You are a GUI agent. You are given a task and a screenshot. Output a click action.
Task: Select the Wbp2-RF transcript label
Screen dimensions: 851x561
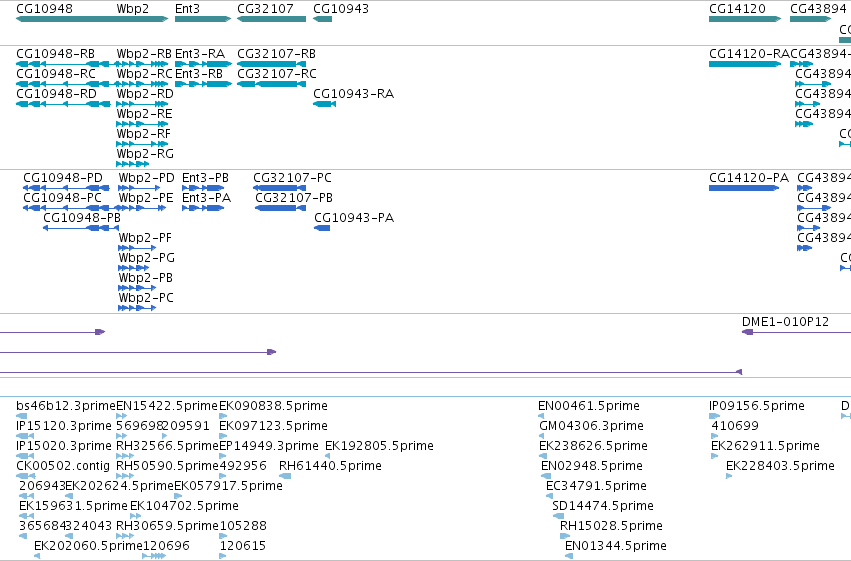(143, 134)
